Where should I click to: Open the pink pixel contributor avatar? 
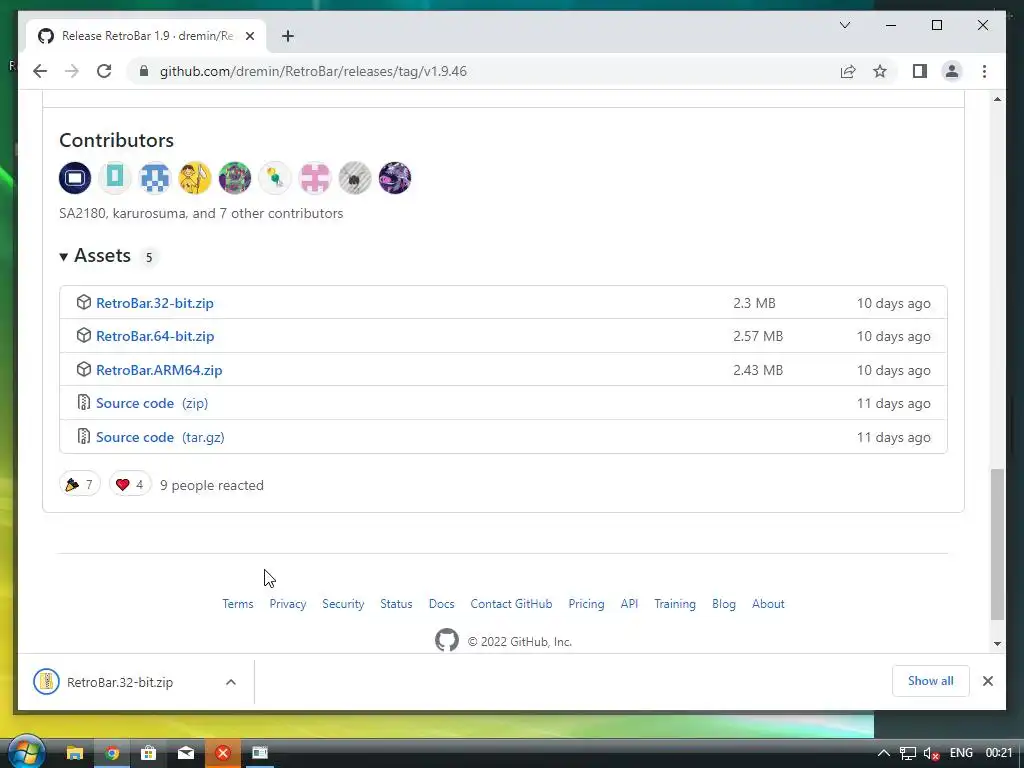[315, 178]
